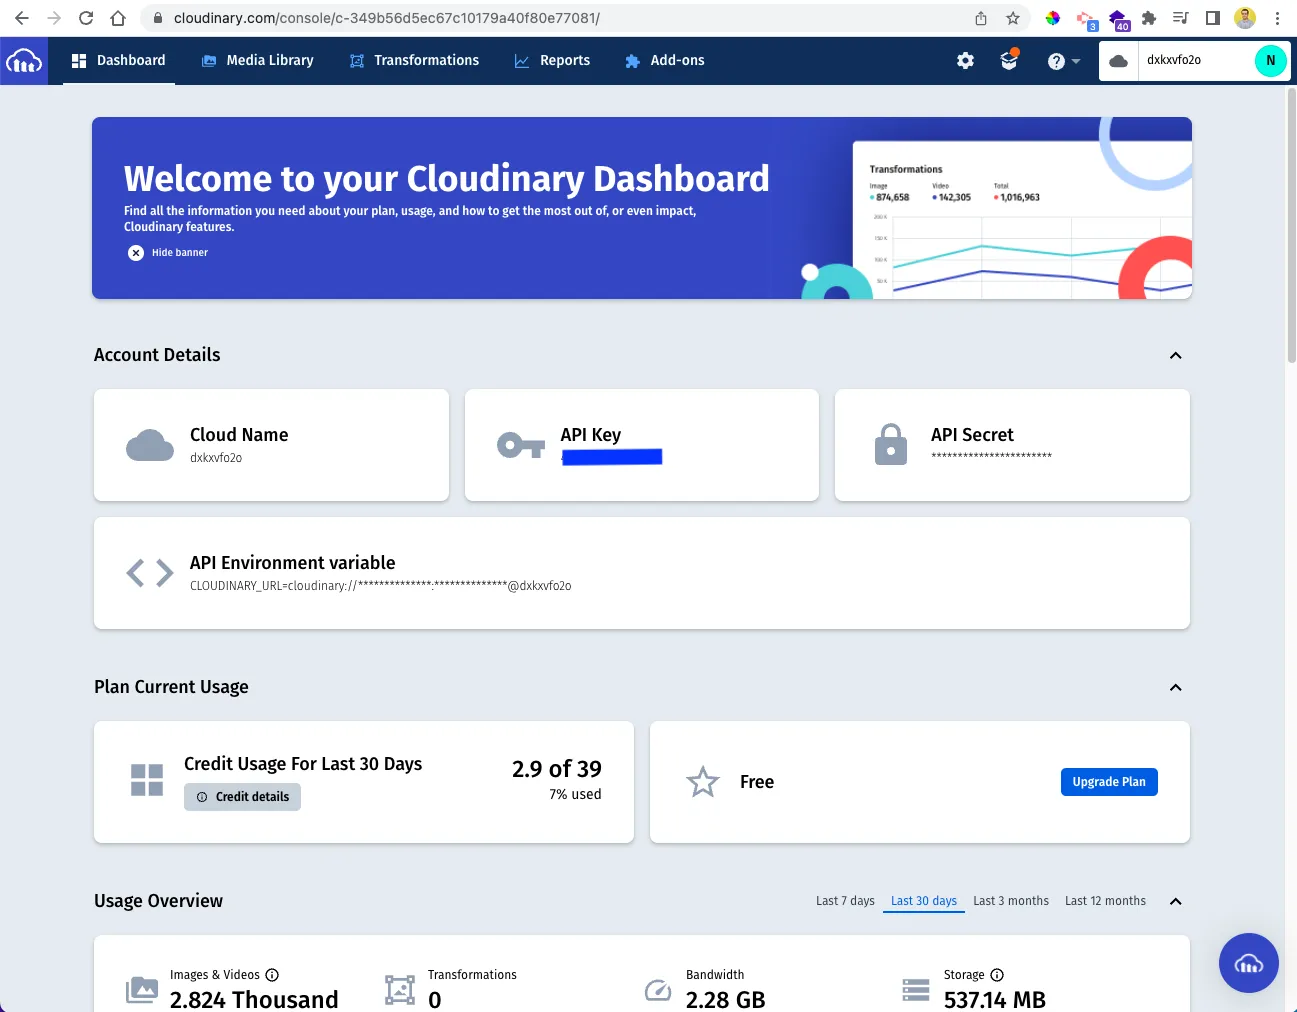Open the Chrome three-dot menu
The height and width of the screenshot is (1012, 1297).
1277,18
